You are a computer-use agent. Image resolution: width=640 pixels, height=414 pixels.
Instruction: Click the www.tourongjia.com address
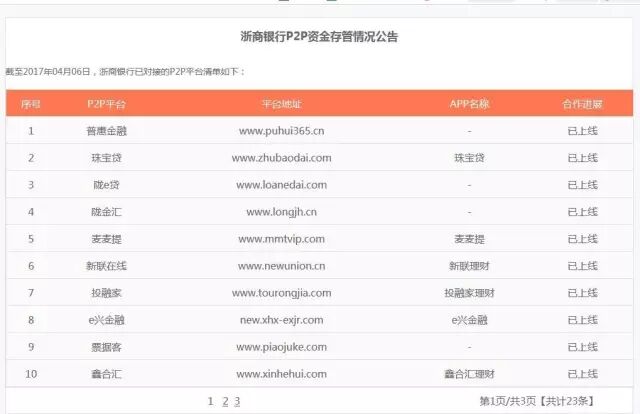coord(282,293)
